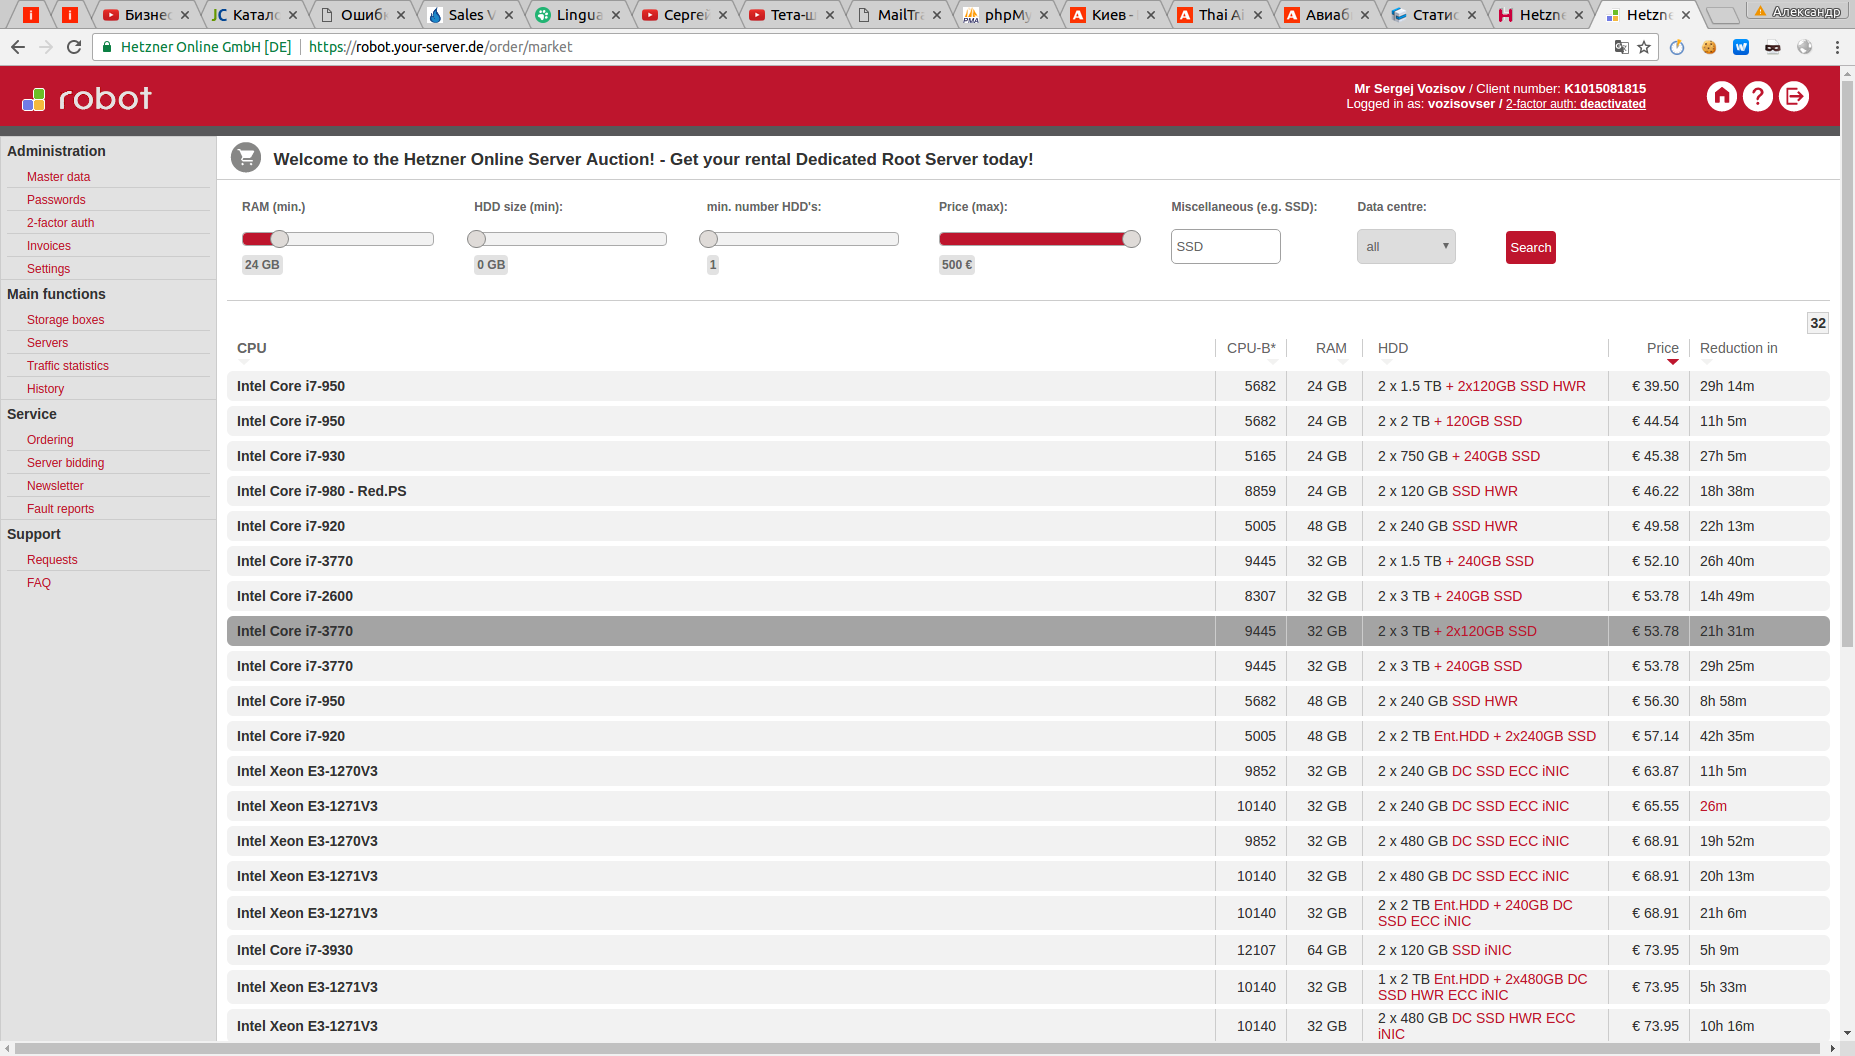Sort by the RAM column header
This screenshot has width=1855, height=1056.
pyautogui.click(x=1331, y=348)
